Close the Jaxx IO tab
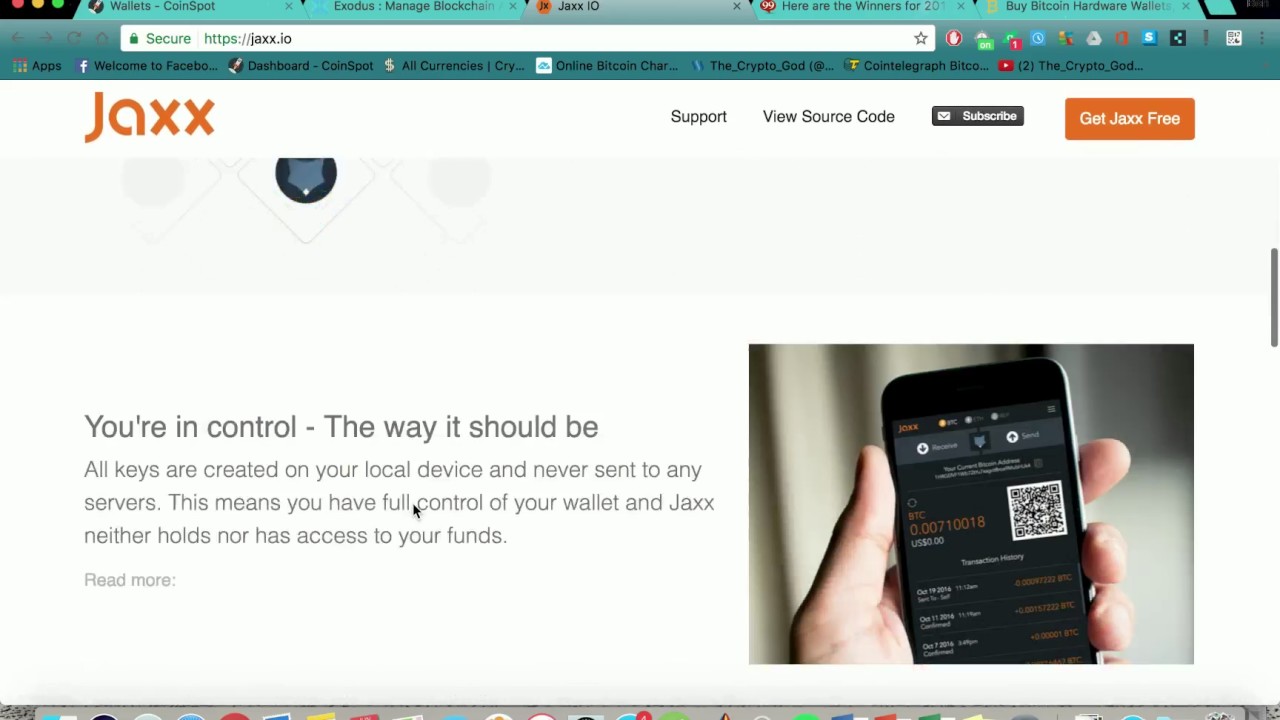Image resolution: width=1280 pixels, height=720 pixels. tap(737, 6)
